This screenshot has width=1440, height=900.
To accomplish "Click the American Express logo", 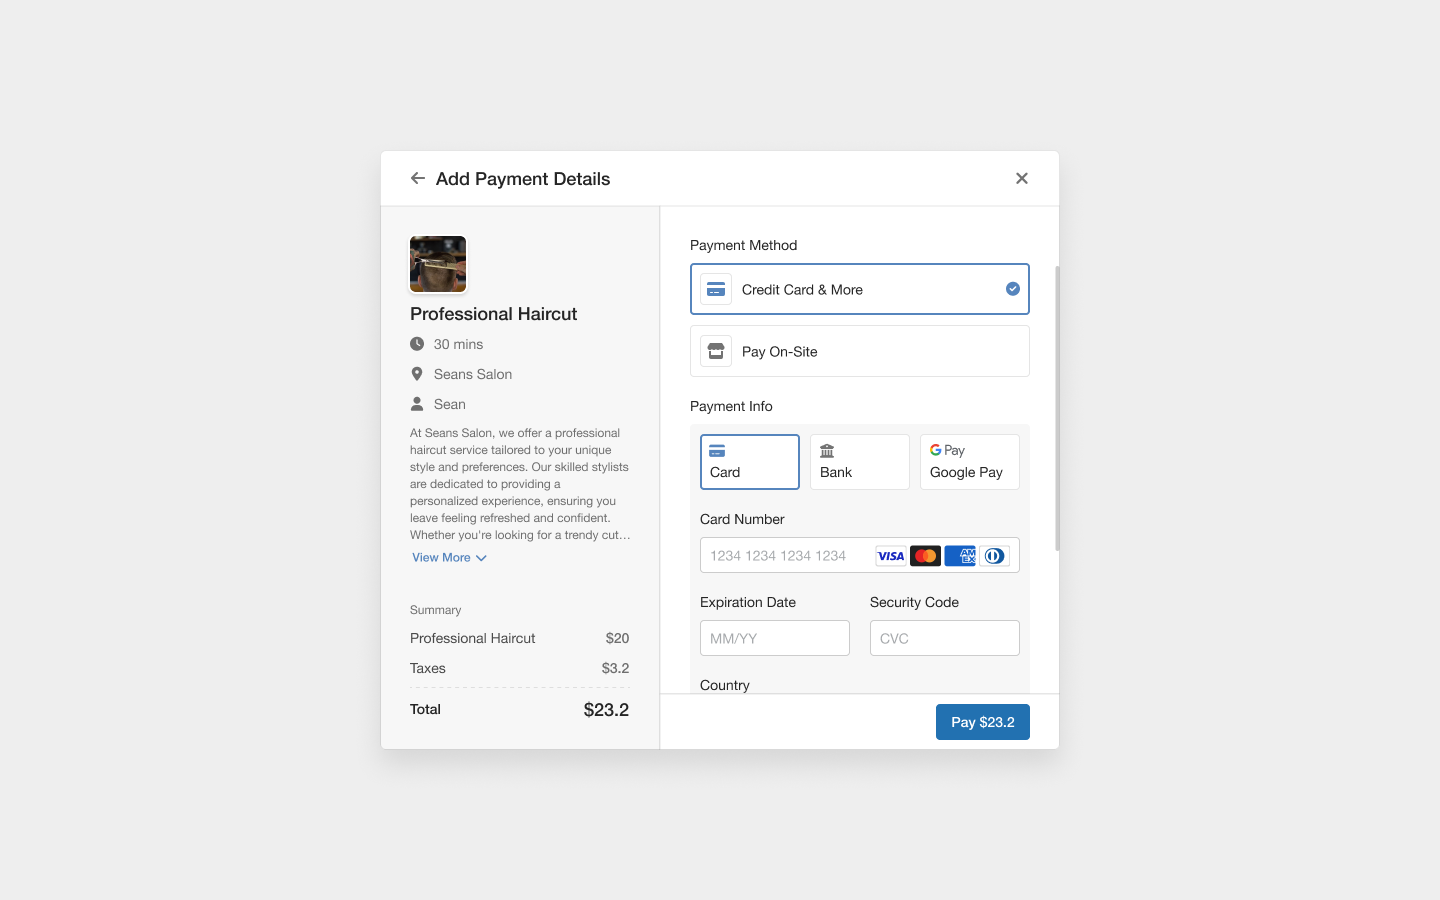I will pyautogui.click(x=959, y=555).
